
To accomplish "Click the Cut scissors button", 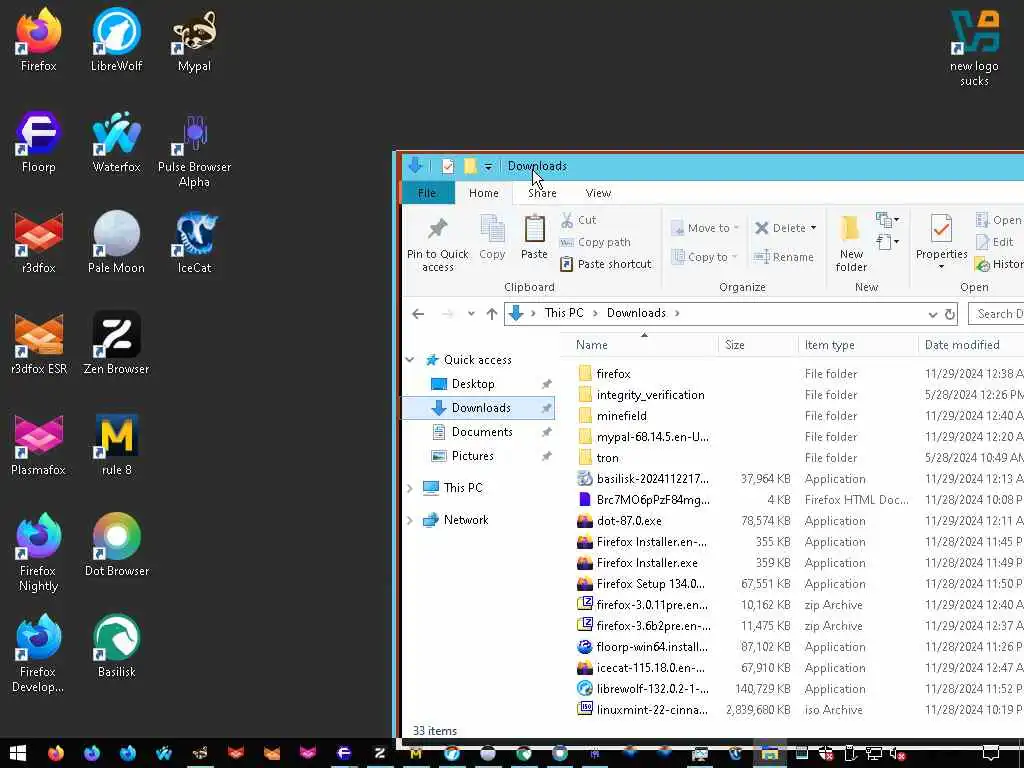I will coord(579,220).
